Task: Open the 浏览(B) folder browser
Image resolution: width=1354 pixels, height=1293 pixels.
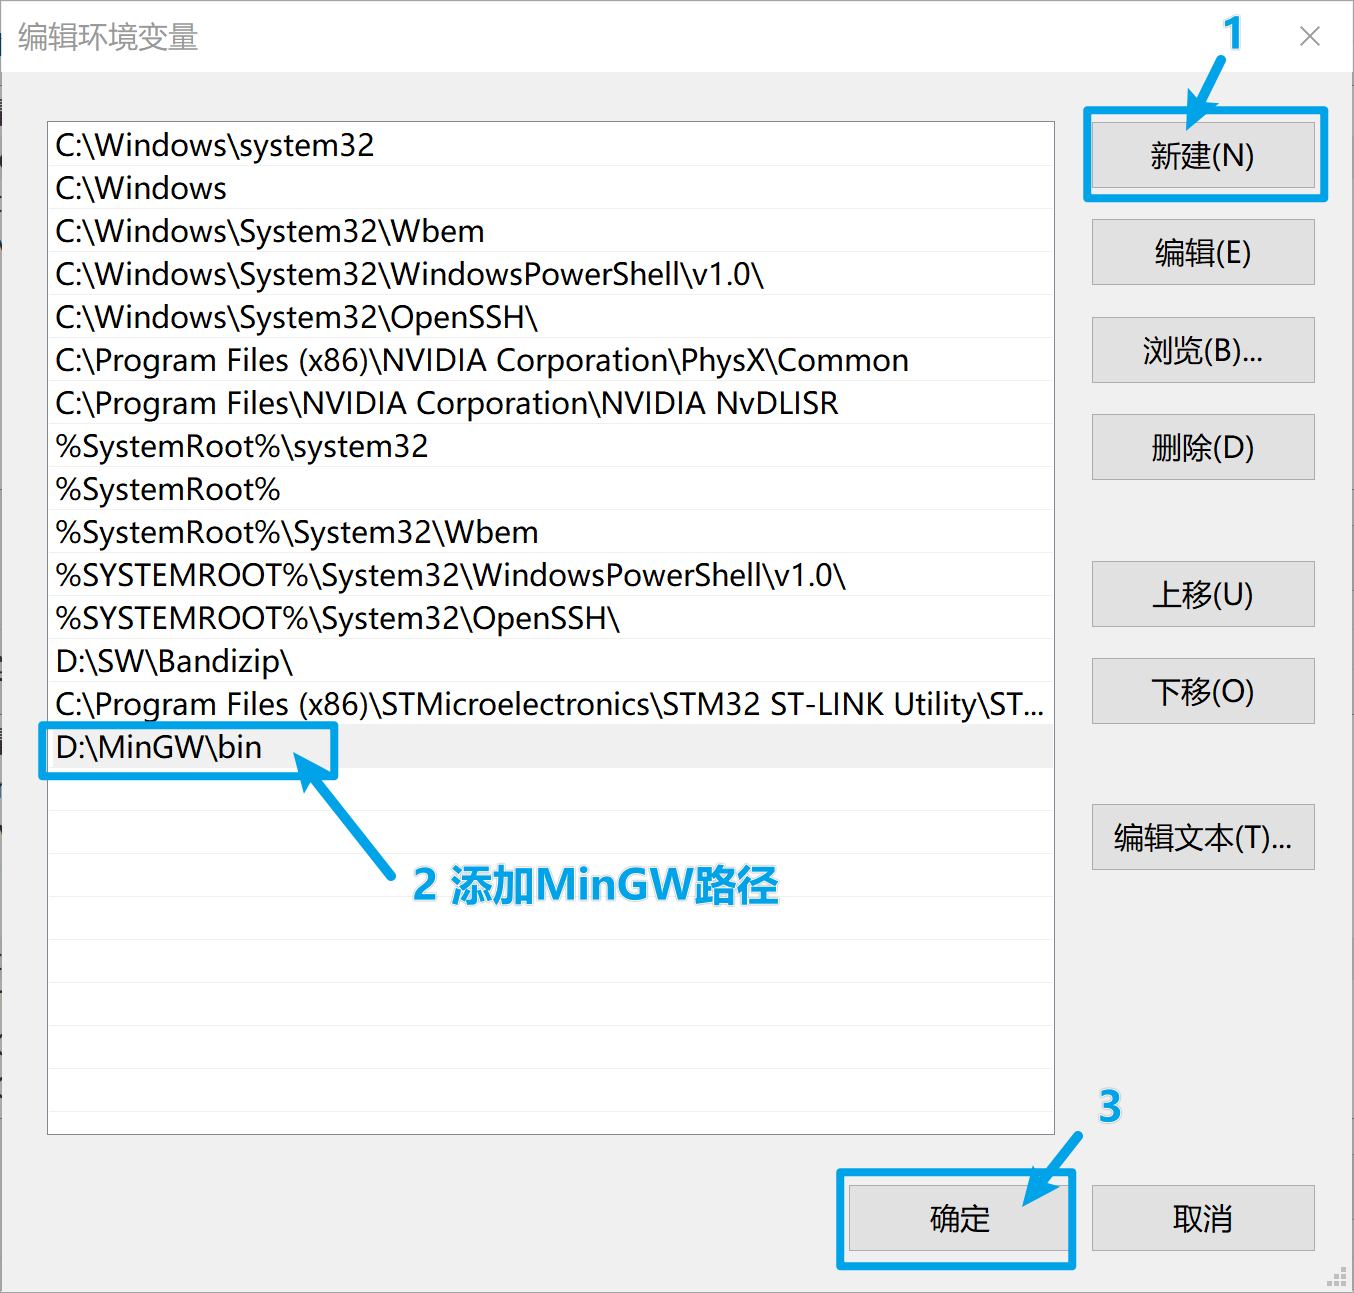Action: click(1203, 350)
